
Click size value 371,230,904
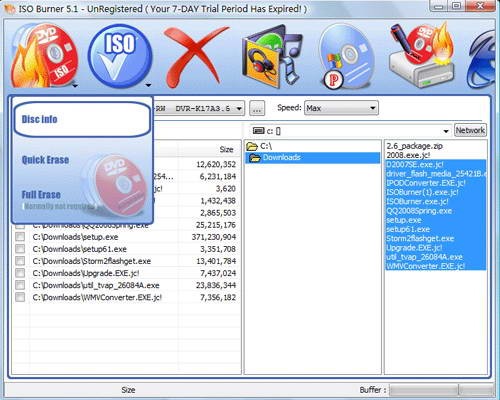(214, 237)
